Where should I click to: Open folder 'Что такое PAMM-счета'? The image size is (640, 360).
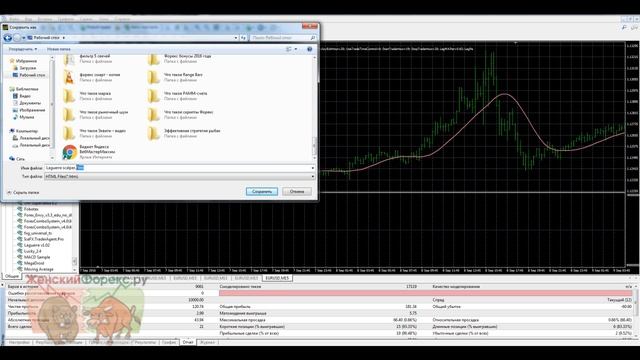coord(178,96)
